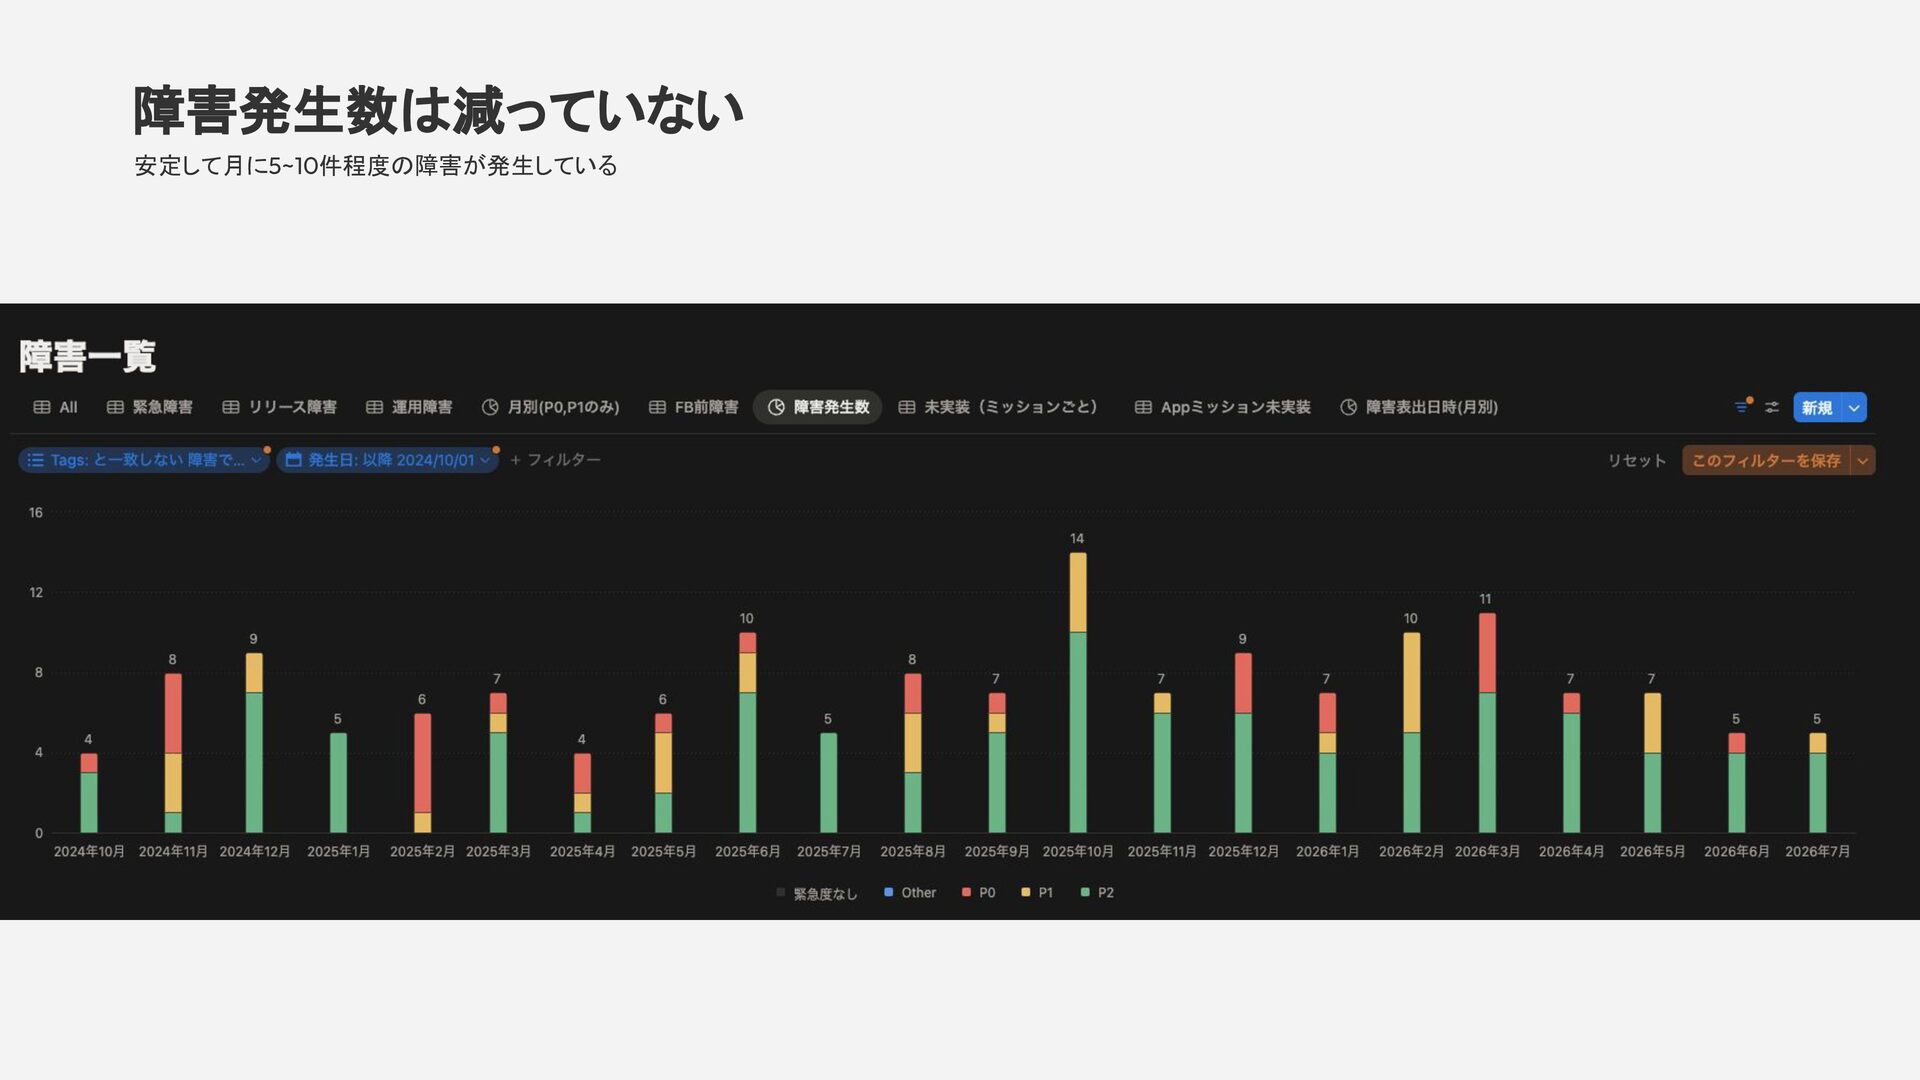
Task: Click the 2025年2月 bar
Action: (x=422, y=773)
